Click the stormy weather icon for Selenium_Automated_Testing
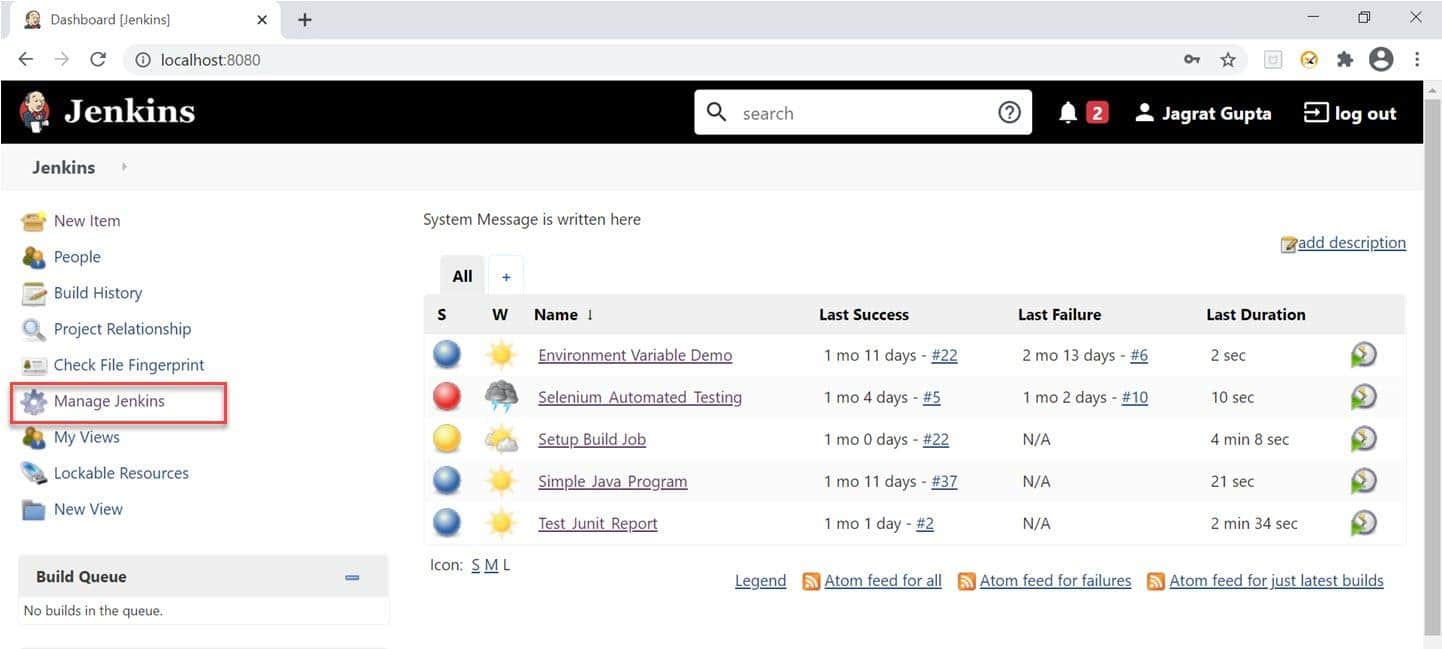This screenshot has height=649, width=1442. 500,396
